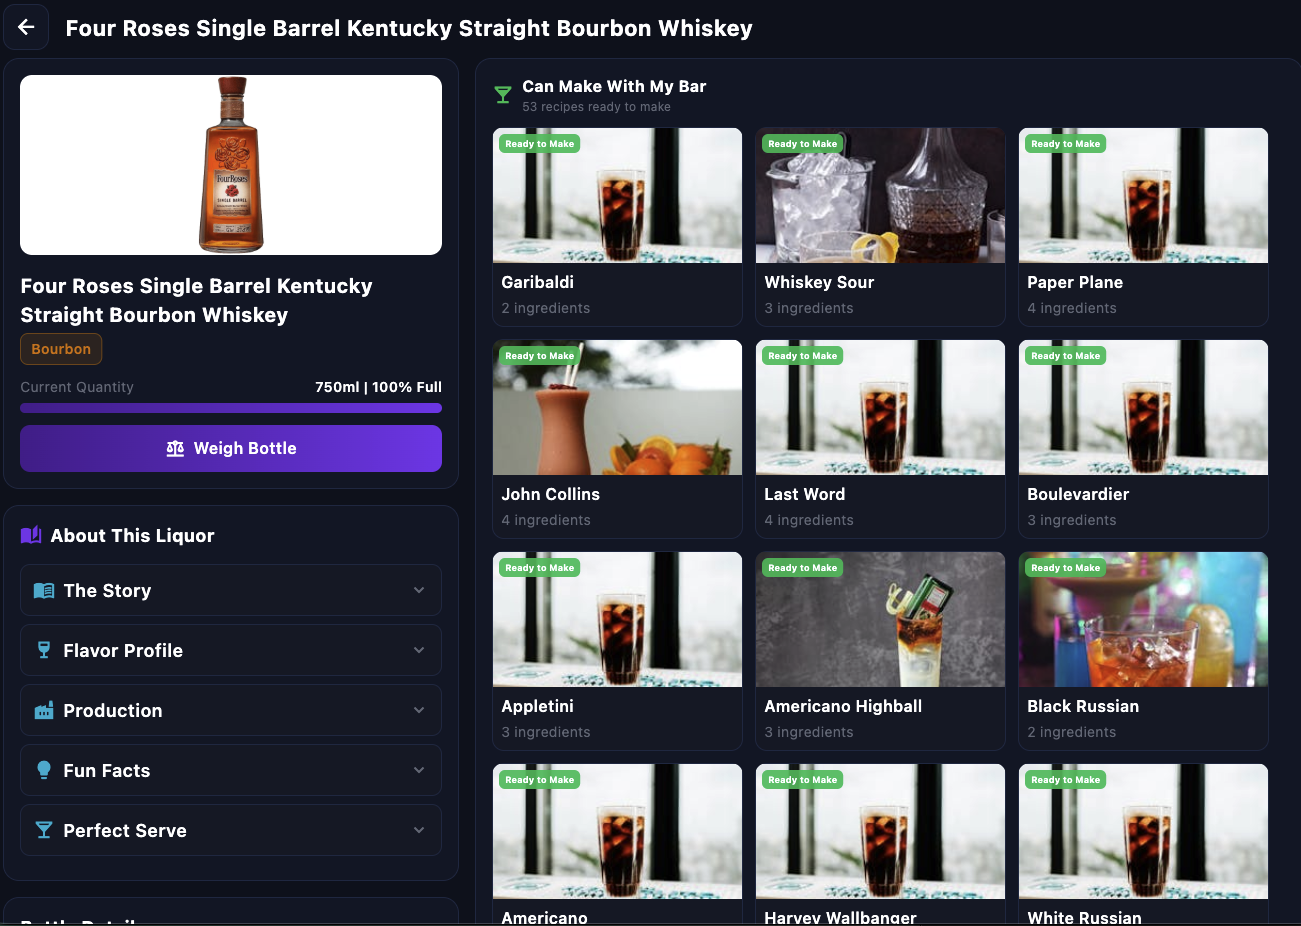Open the Last Word recipe image
1301x926 pixels.
[881, 408]
